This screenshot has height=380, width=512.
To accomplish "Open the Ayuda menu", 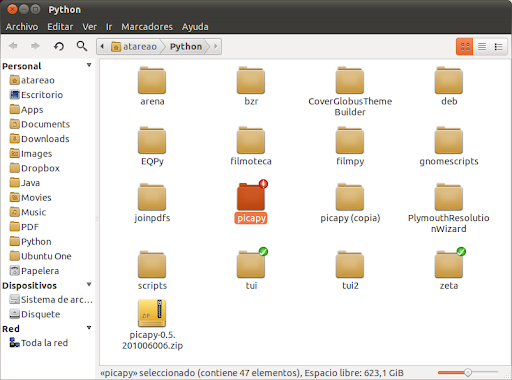I will (x=195, y=27).
